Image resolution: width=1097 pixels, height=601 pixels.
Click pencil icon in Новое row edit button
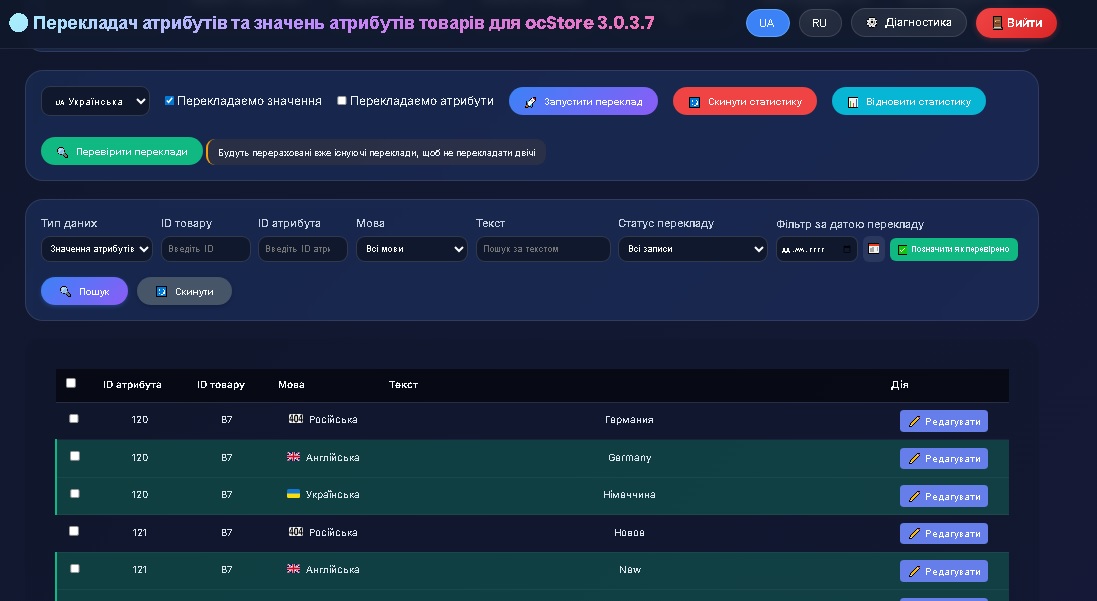pos(914,533)
